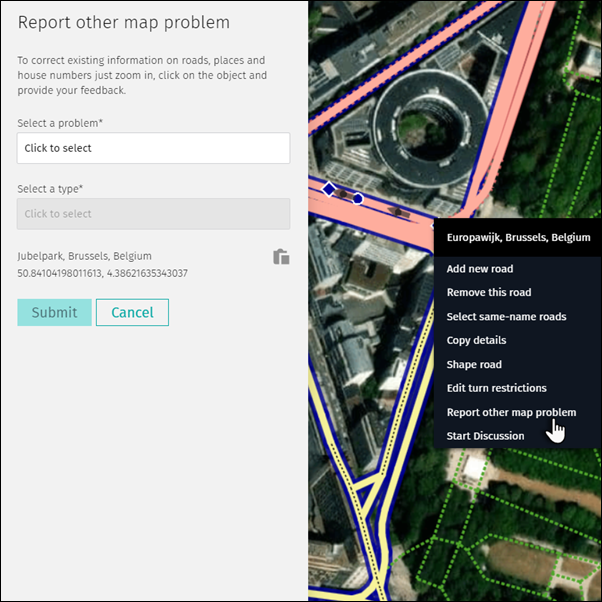Choose Start Discussion from the context menu
Viewport: 602px width, 602px height.
click(x=485, y=436)
